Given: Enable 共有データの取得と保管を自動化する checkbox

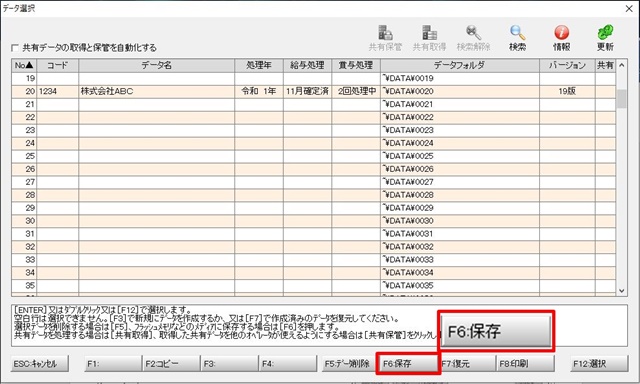Looking at the screenshot, I should [x=15, y=48].
